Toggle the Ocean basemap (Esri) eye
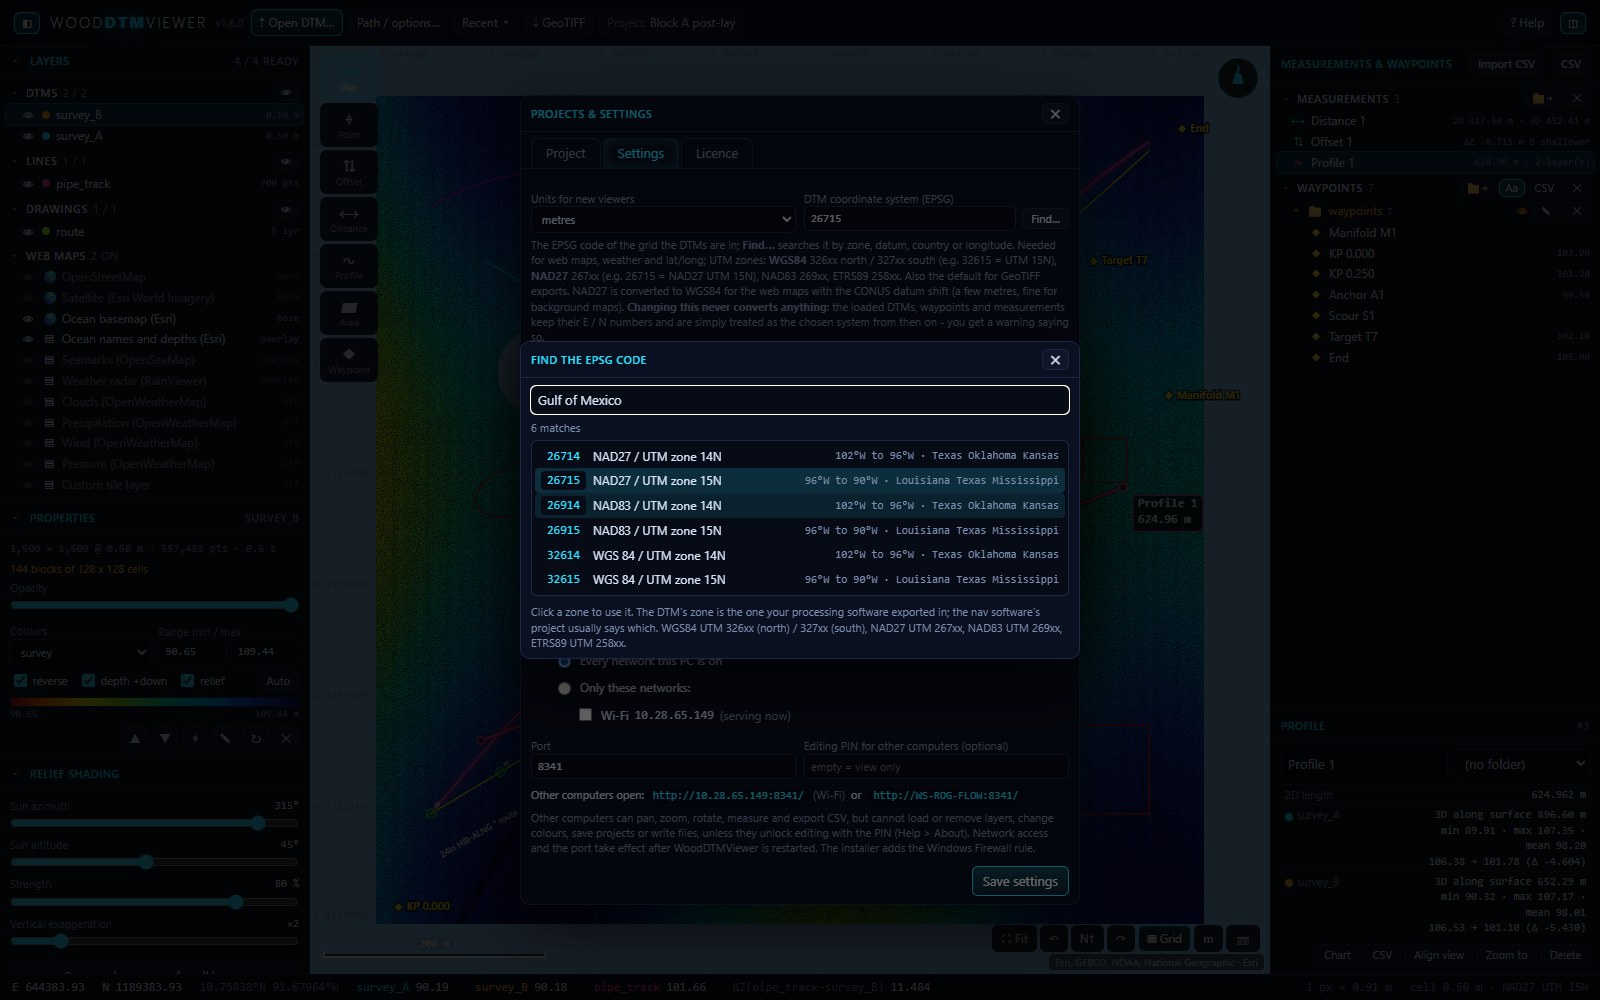1600x1000 pixels. [x=29, y=319]
